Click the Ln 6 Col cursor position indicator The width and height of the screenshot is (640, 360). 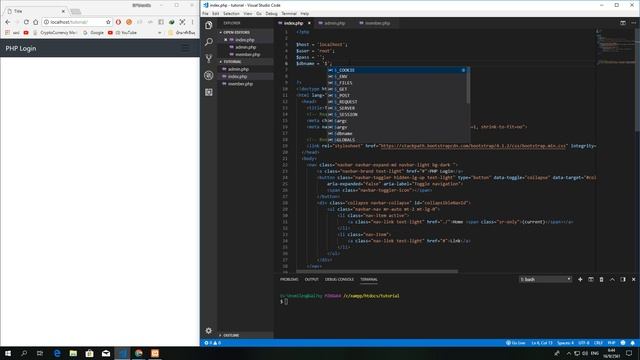[x=542, y=343]
